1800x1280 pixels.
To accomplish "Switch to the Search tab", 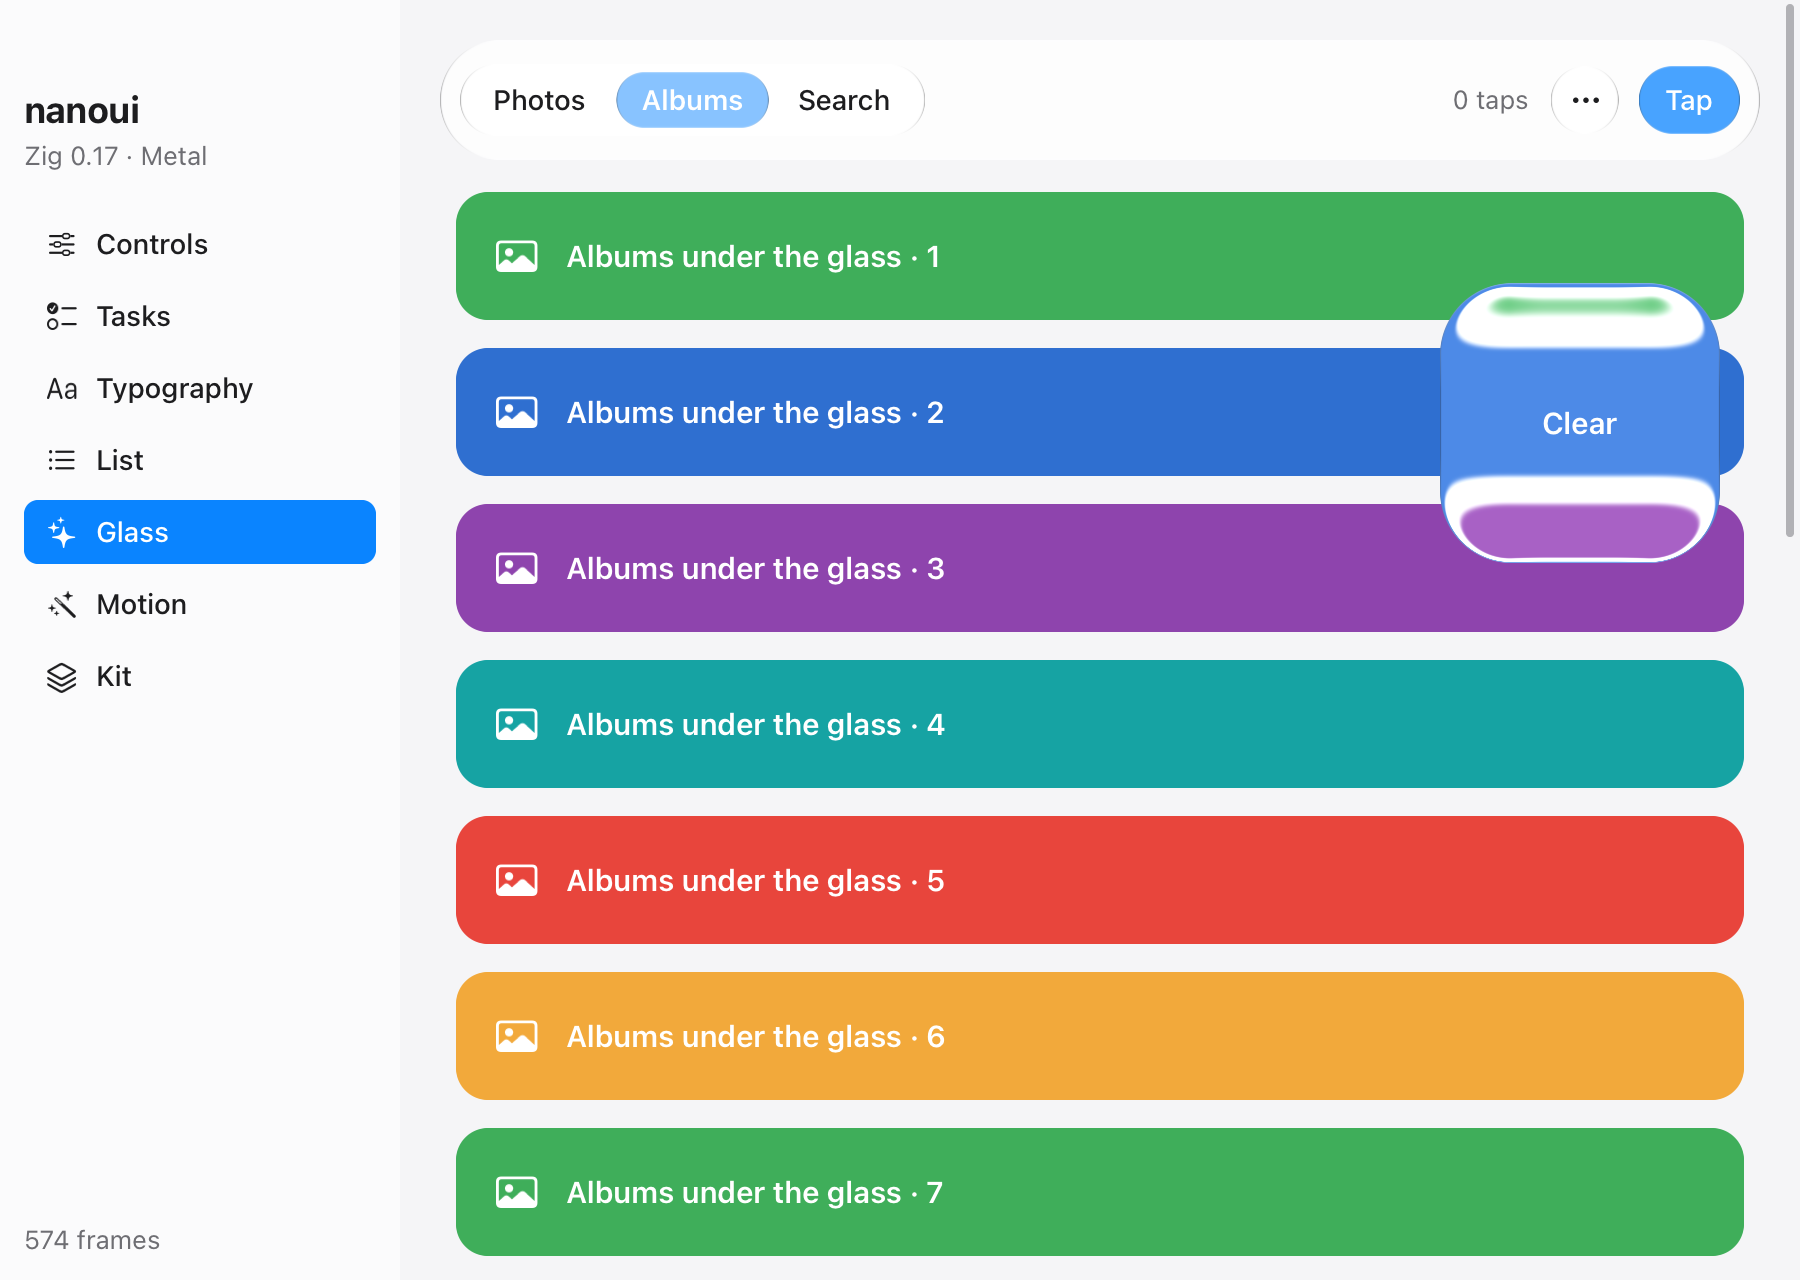I will pos(844,100).
